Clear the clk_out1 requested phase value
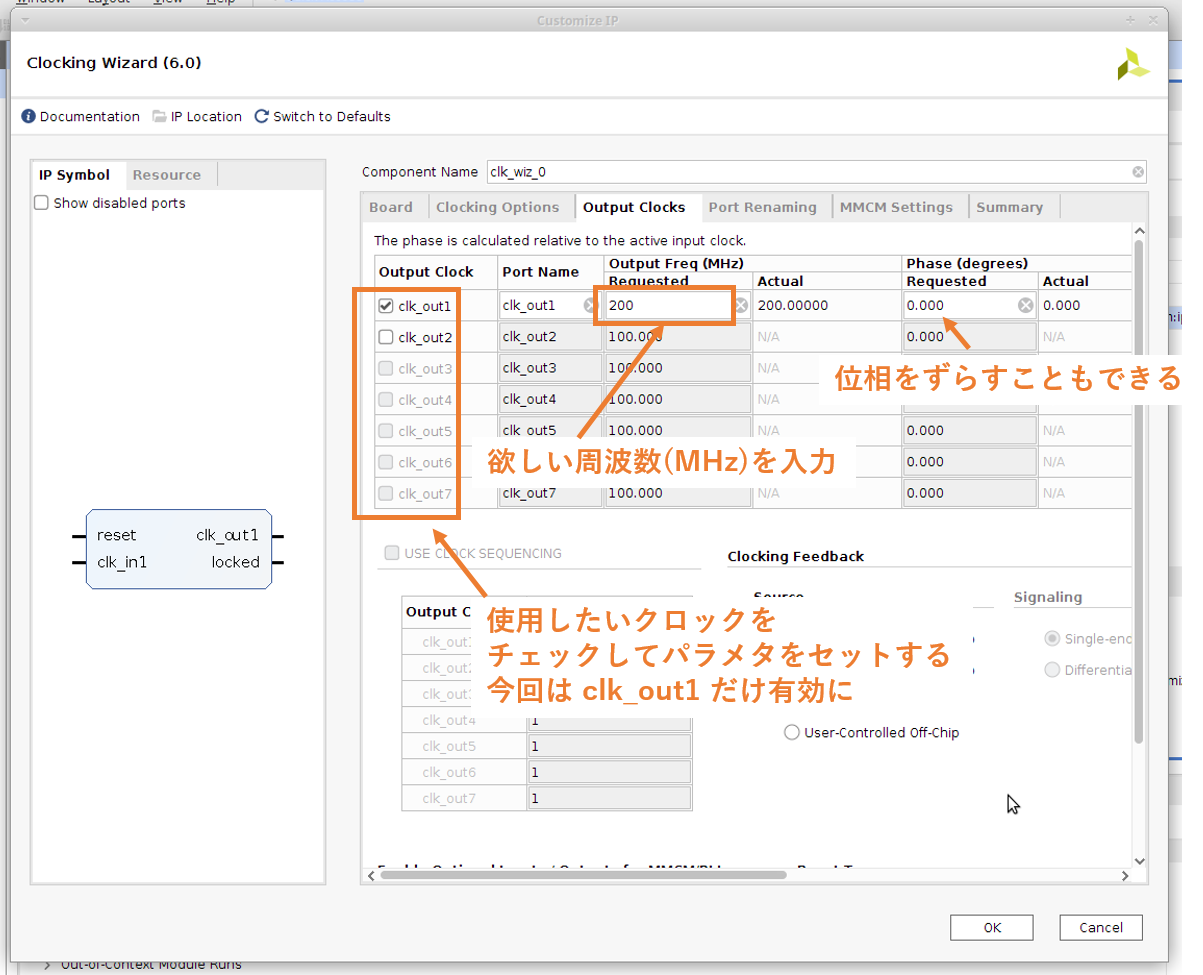This screenshot has width=1203, height=975. (1026, 306)
